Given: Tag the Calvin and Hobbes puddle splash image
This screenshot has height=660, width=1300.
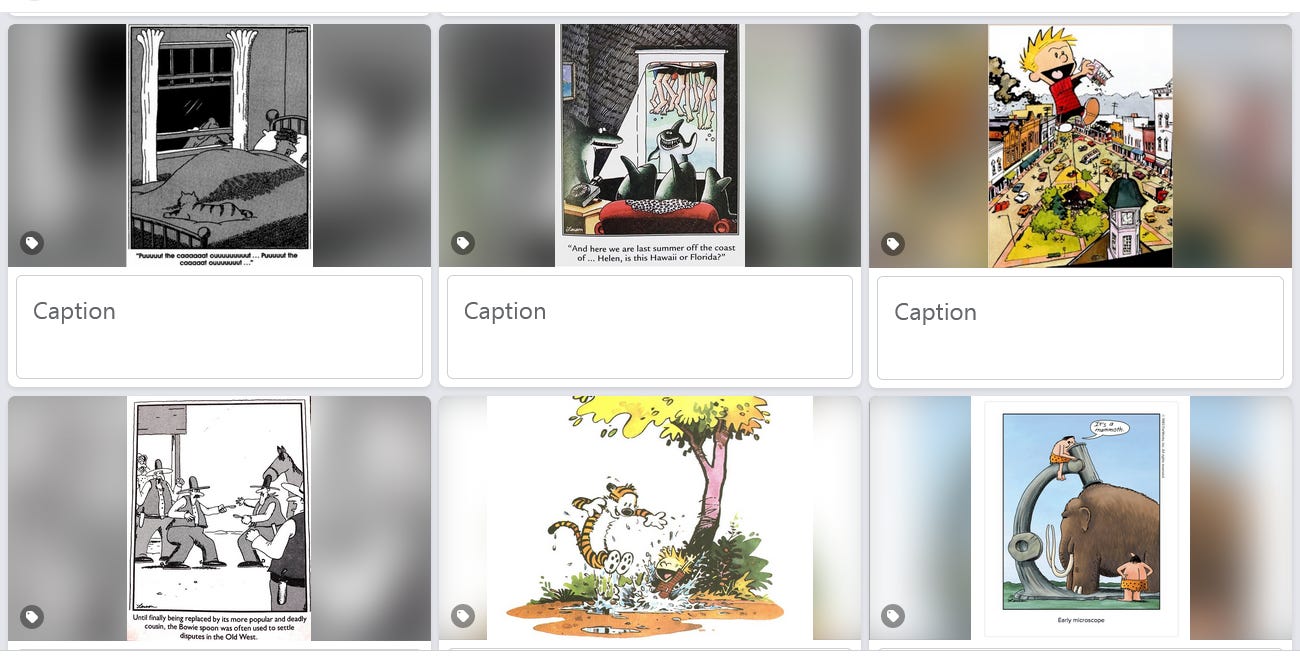Looking at the screenshot, I should (463, 616).
